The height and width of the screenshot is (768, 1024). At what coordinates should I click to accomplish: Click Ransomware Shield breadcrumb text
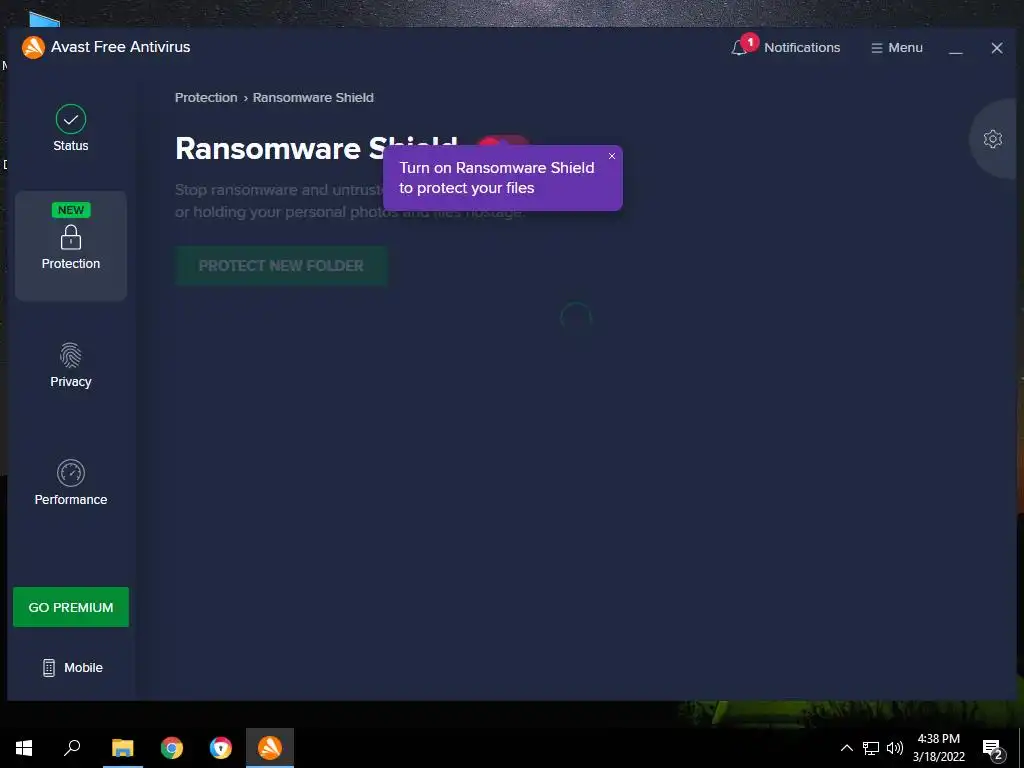[313, 97]
